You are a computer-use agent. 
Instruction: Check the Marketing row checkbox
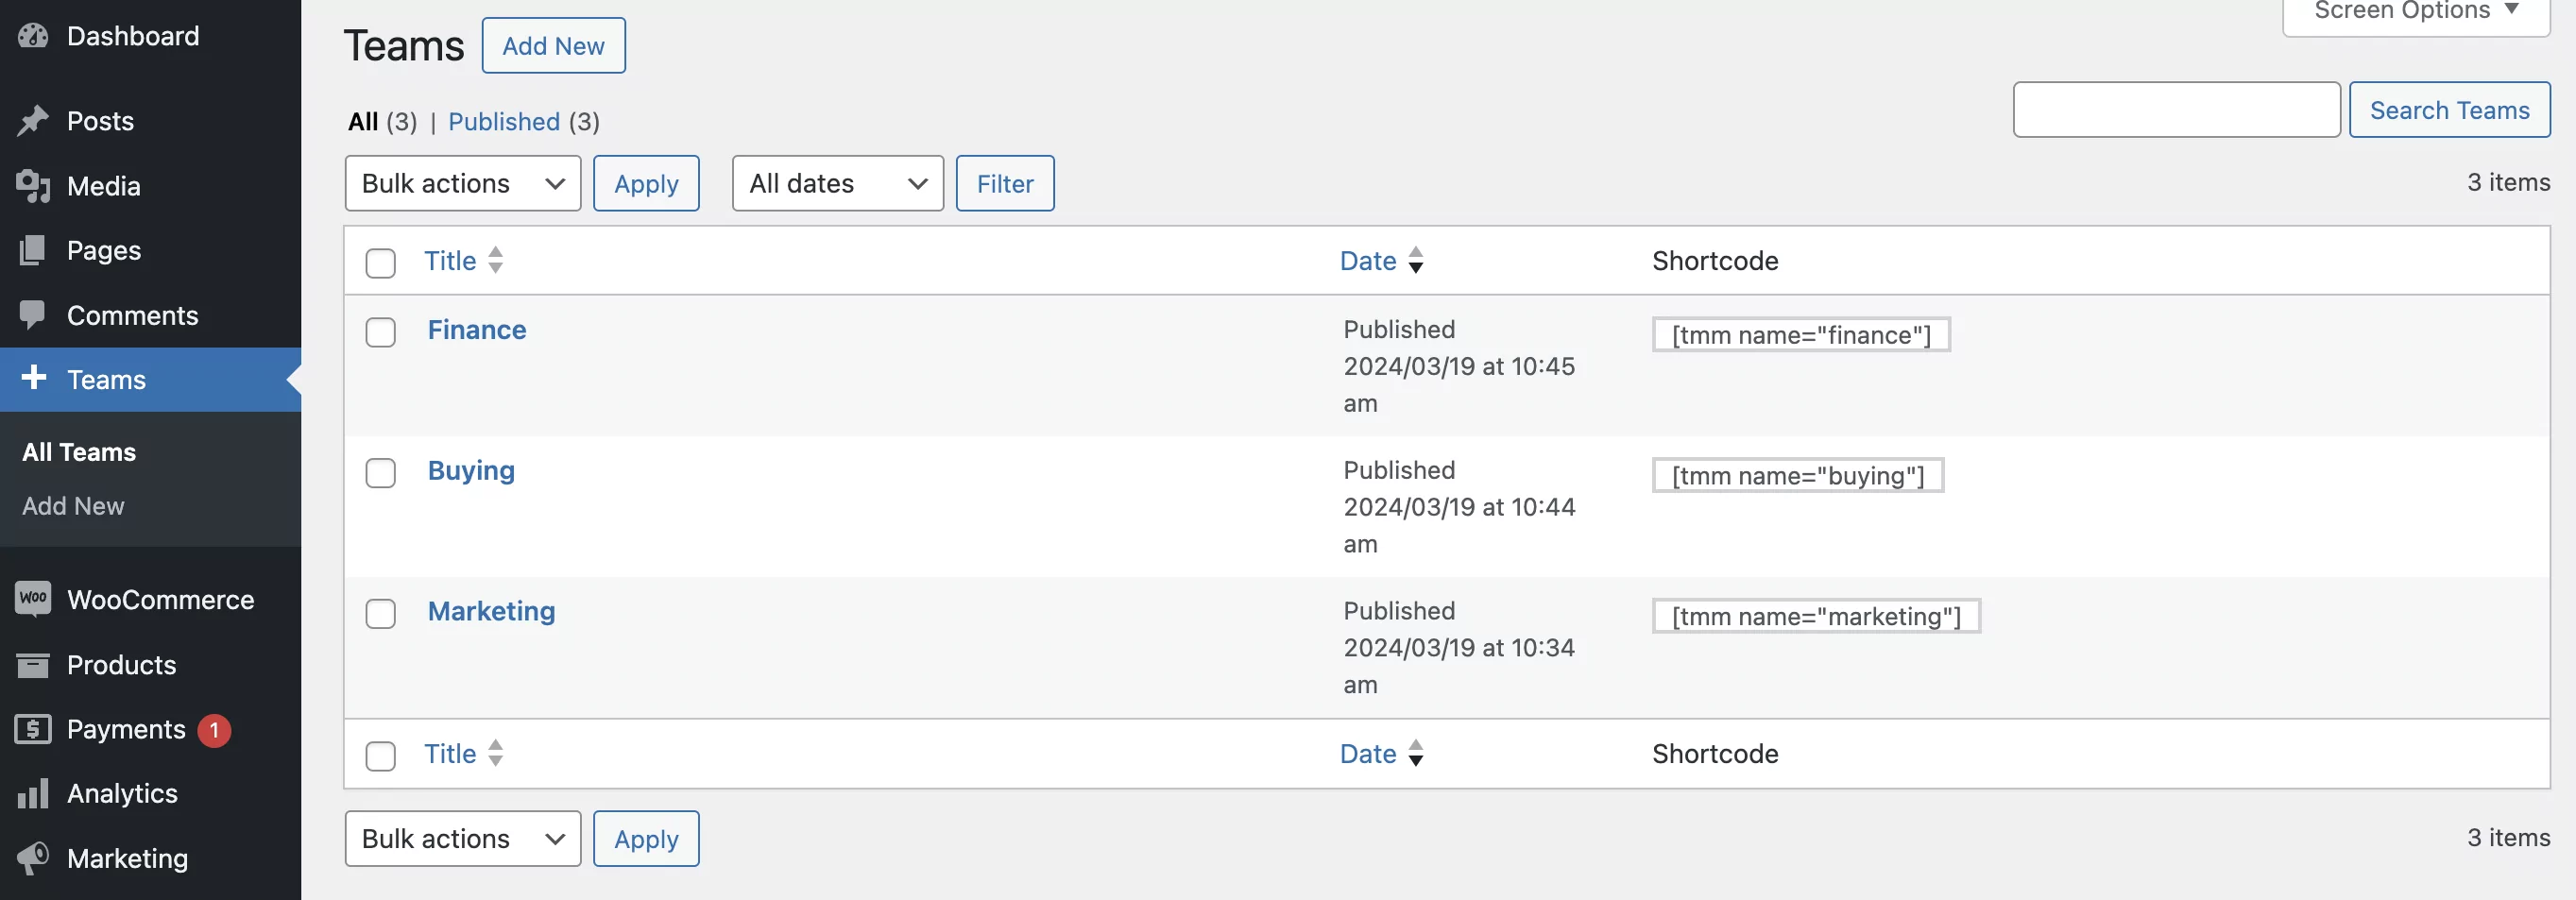coord(380,614)
